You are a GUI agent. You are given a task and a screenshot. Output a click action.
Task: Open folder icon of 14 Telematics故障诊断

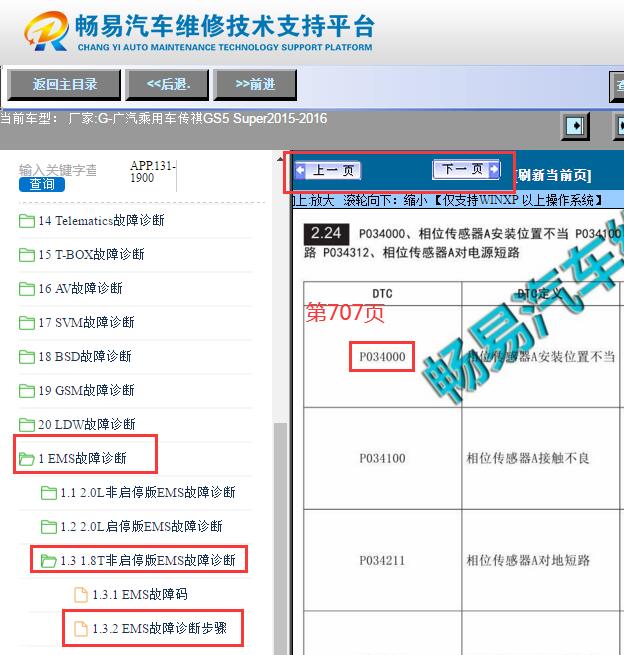coord(27,221)
